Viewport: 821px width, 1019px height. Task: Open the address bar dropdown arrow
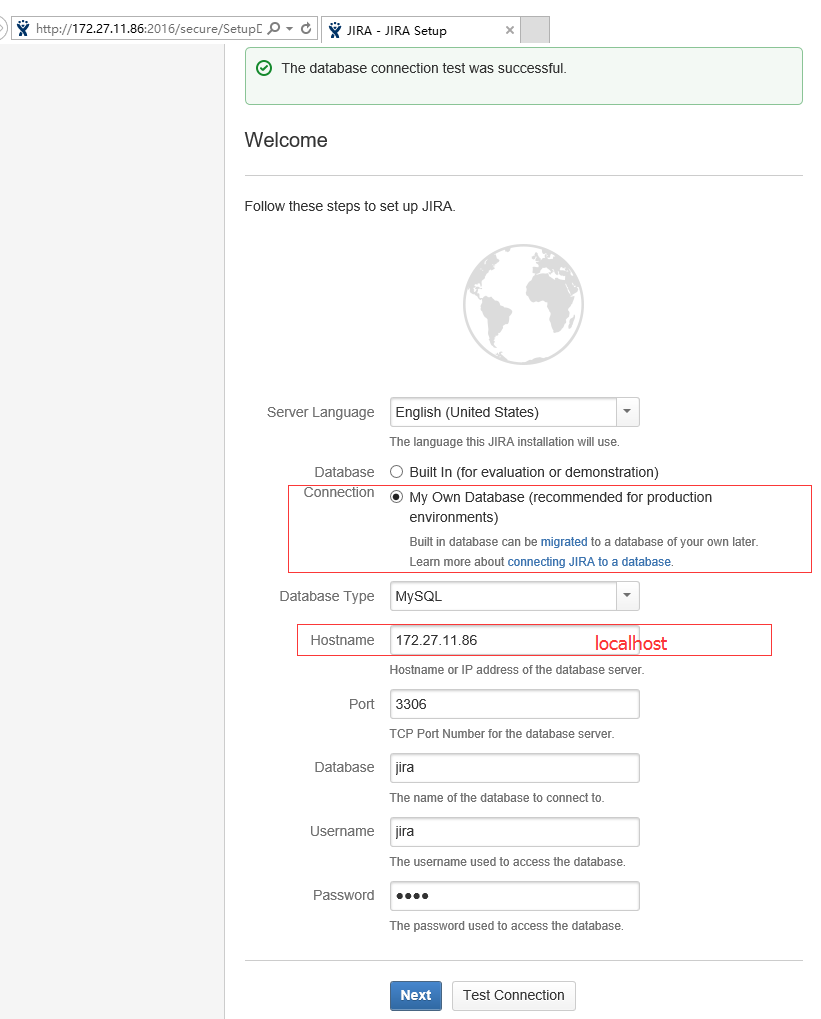point(289,29)
